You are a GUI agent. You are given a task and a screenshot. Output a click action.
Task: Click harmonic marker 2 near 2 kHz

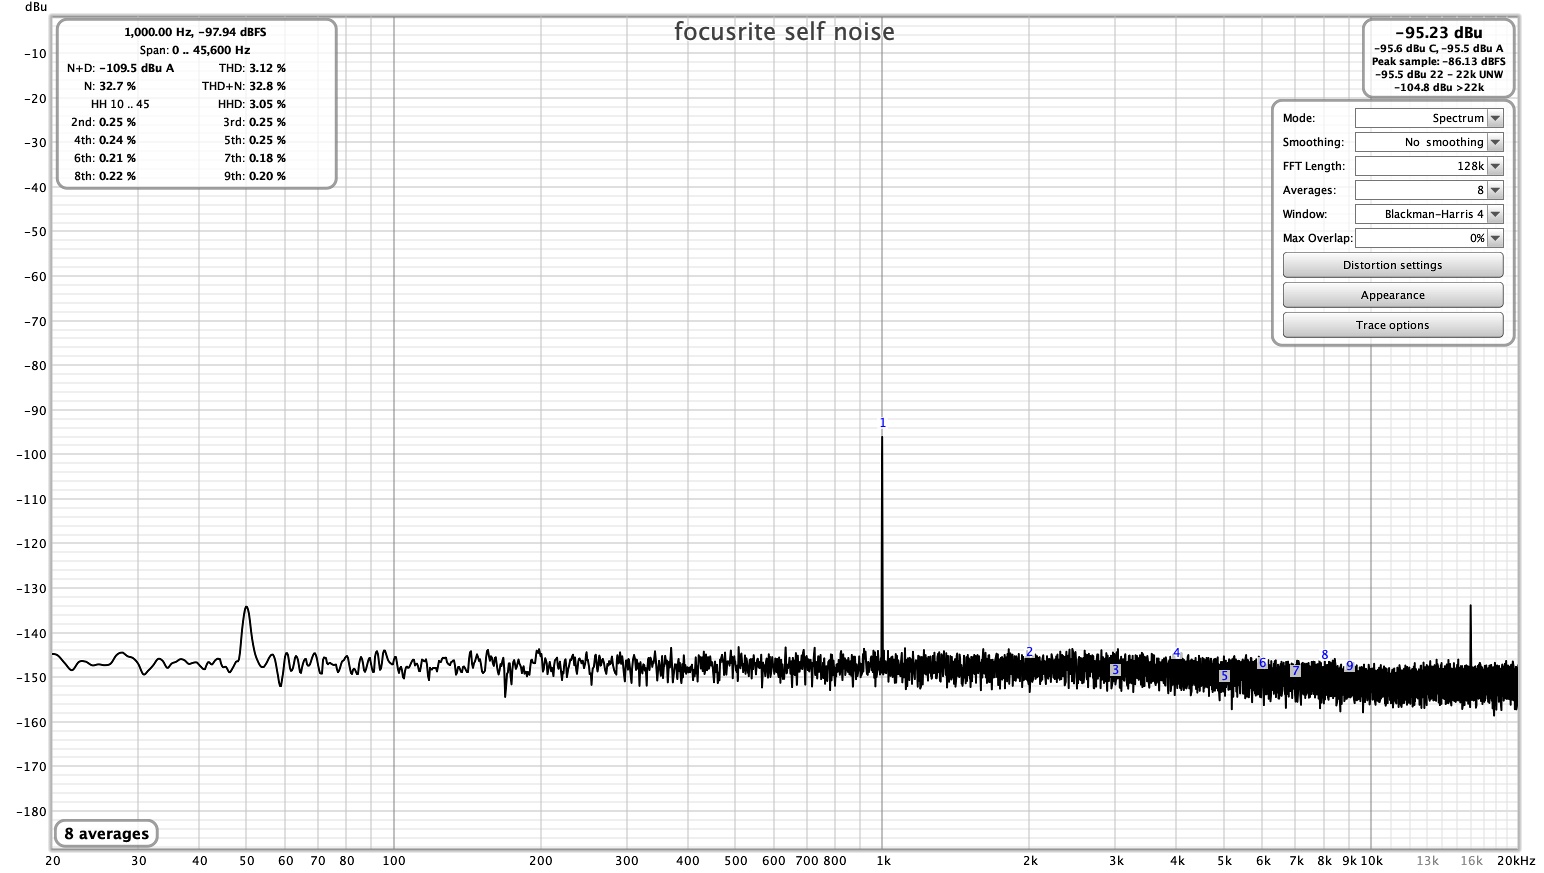1029,652
